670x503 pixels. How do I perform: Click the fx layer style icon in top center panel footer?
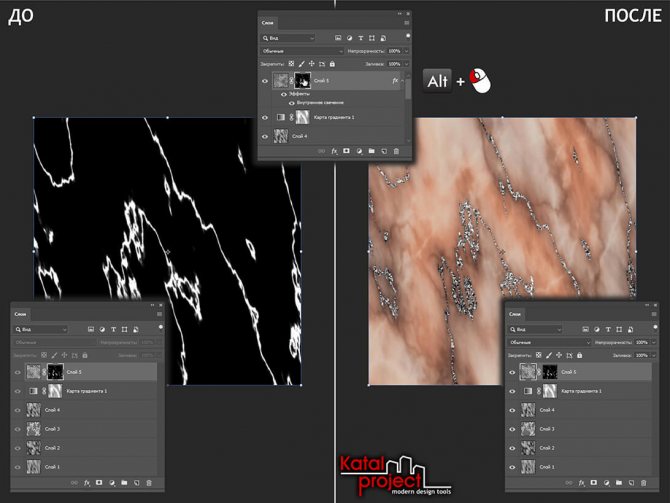[333, 152]
